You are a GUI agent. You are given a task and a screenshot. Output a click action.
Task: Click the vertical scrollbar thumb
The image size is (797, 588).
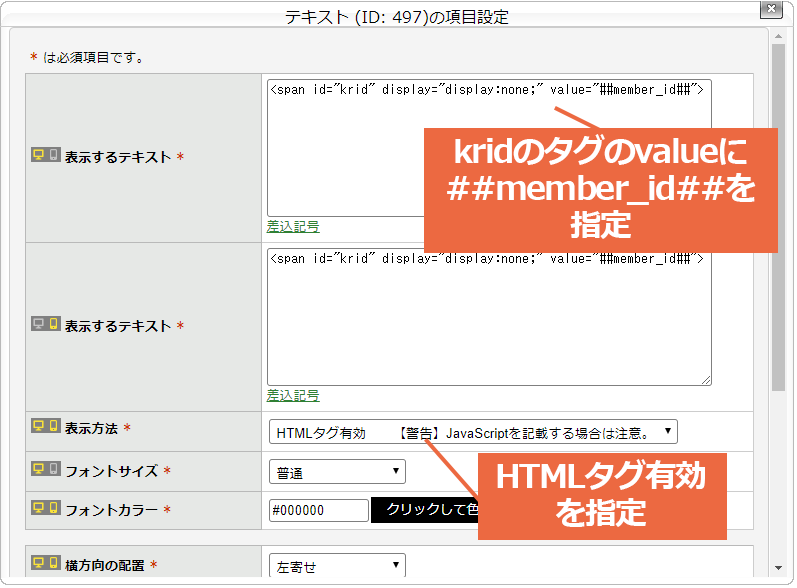[778, 218]
